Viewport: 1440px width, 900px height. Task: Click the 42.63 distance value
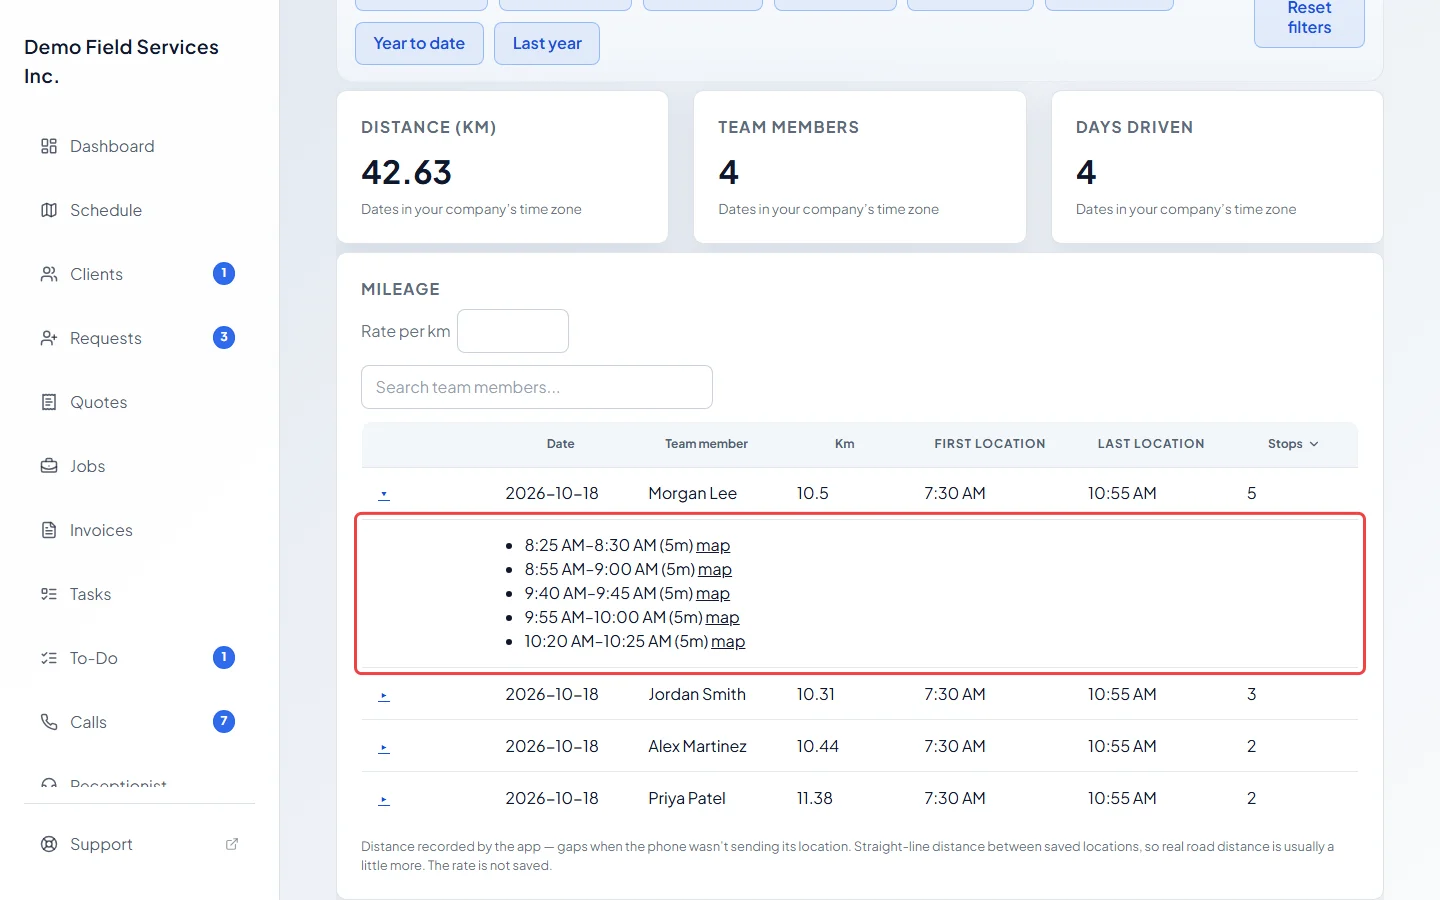pyautogui.click(x=407, y=172)
